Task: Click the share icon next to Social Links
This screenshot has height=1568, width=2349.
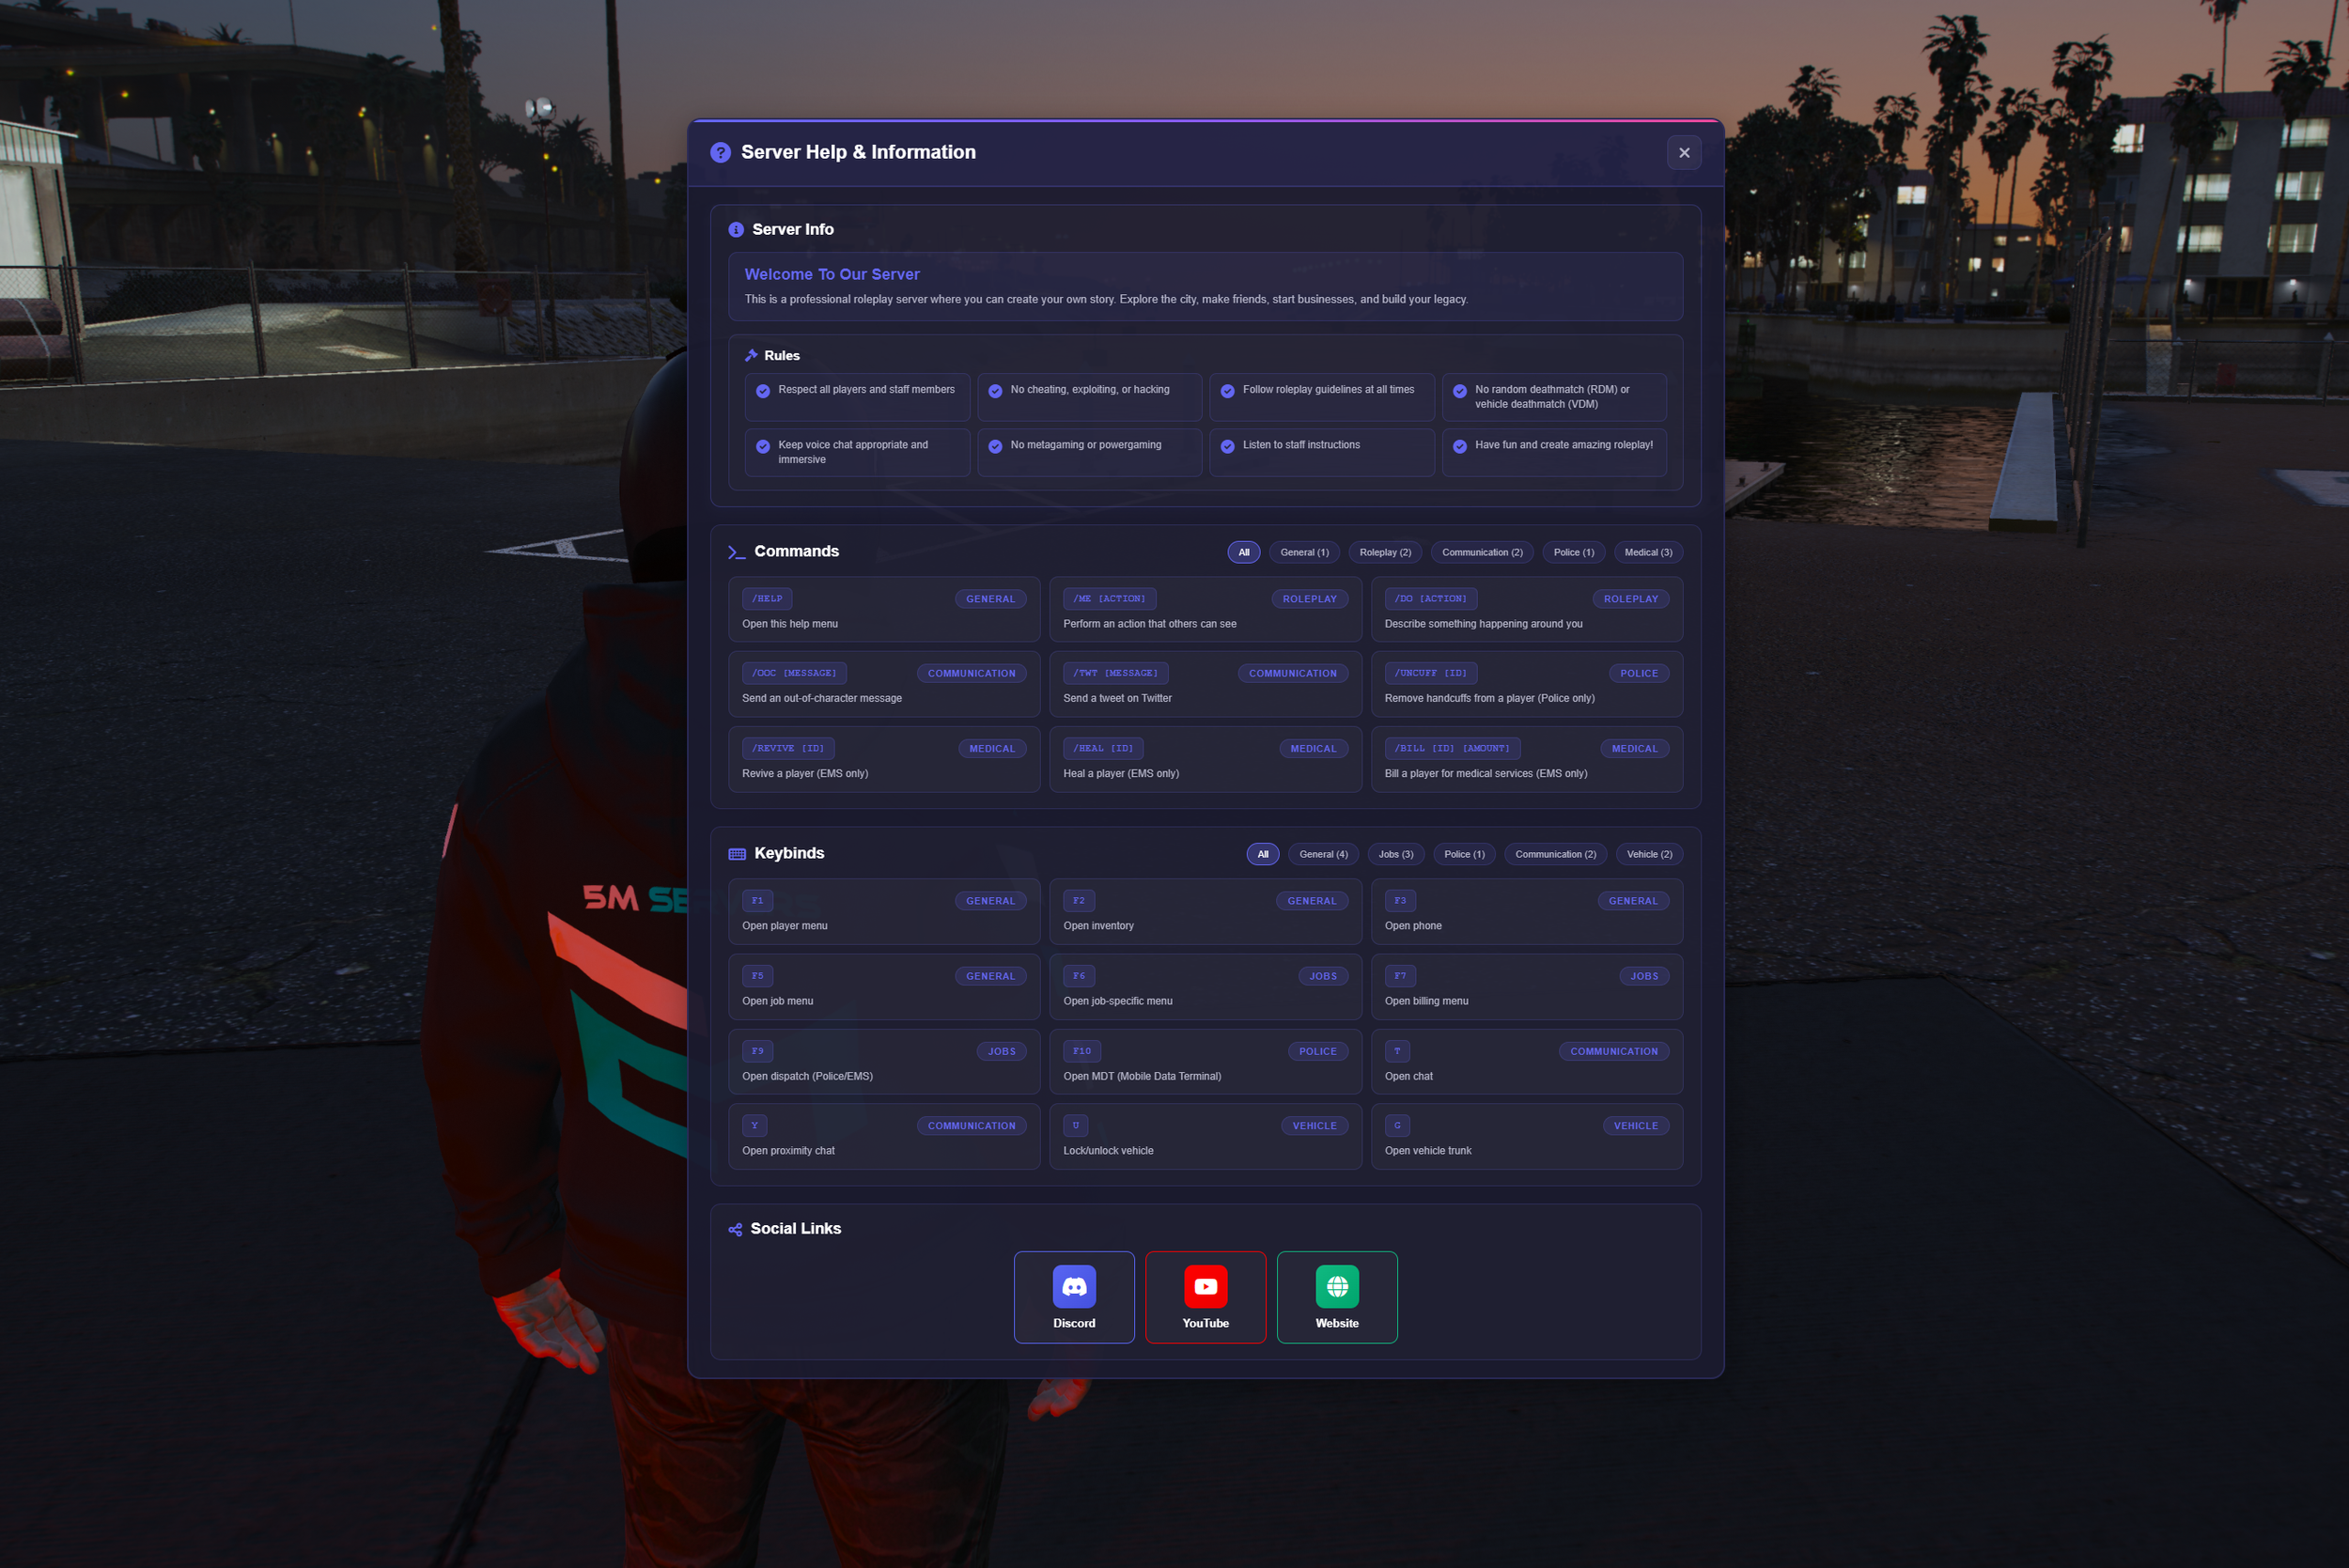Action: coord(736,1228)
